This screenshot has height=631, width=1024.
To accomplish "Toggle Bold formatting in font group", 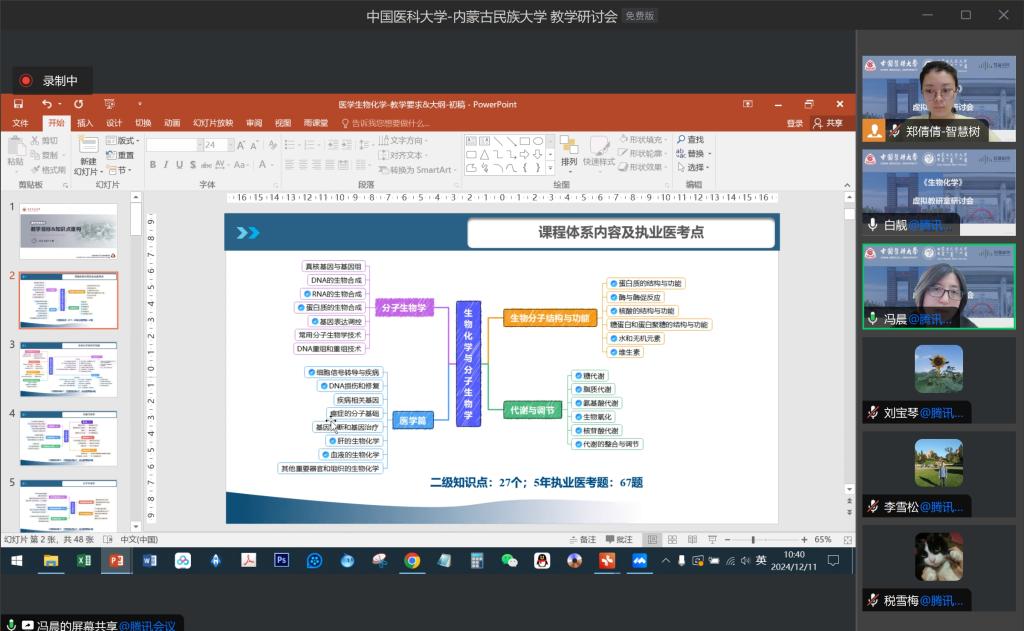I will (x=154, y=165).
